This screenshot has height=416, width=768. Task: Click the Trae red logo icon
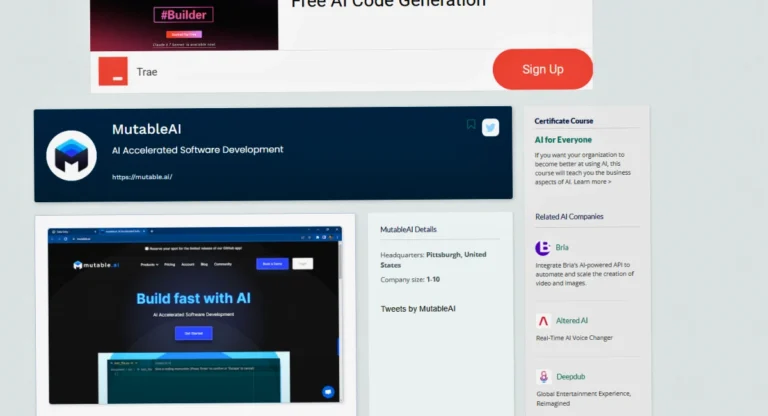pos(113,72)
